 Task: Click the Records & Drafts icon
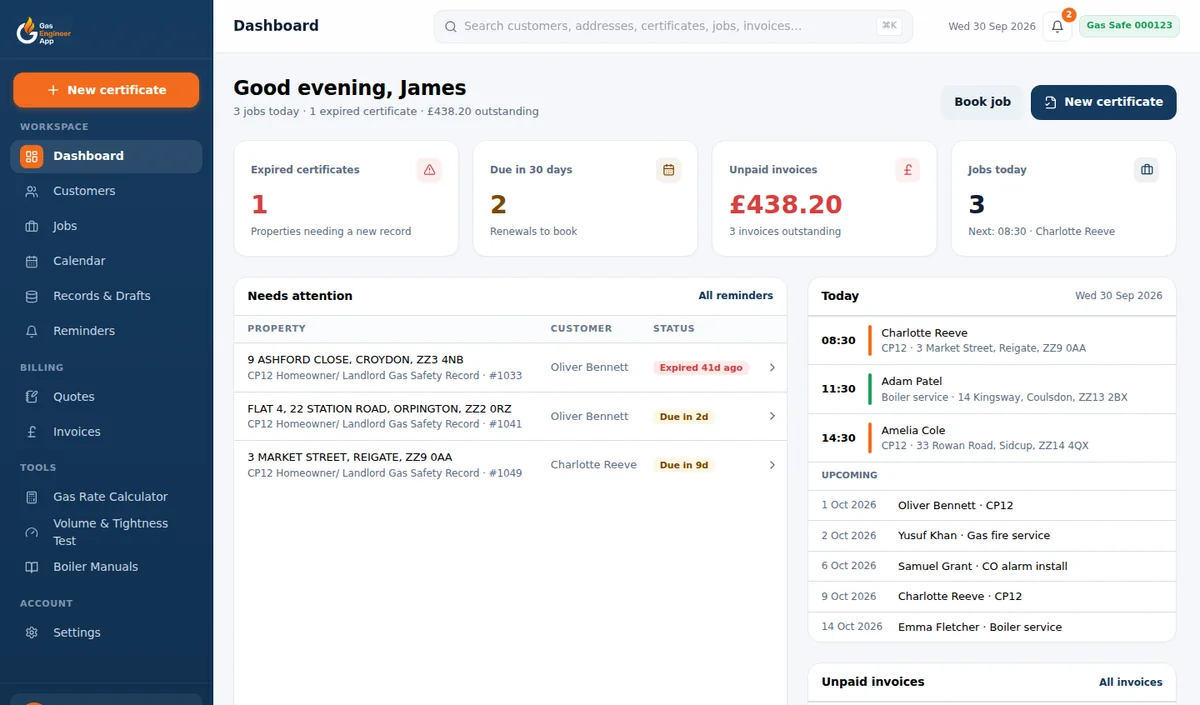click(32, 296)
